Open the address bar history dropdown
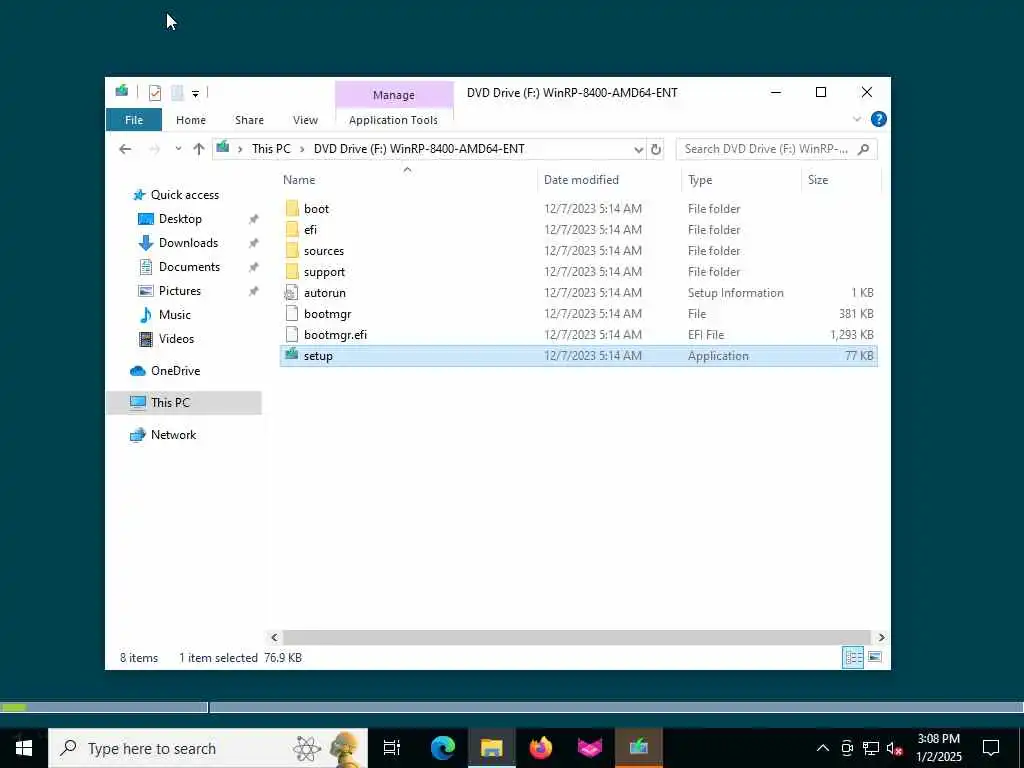 (639, 150)
